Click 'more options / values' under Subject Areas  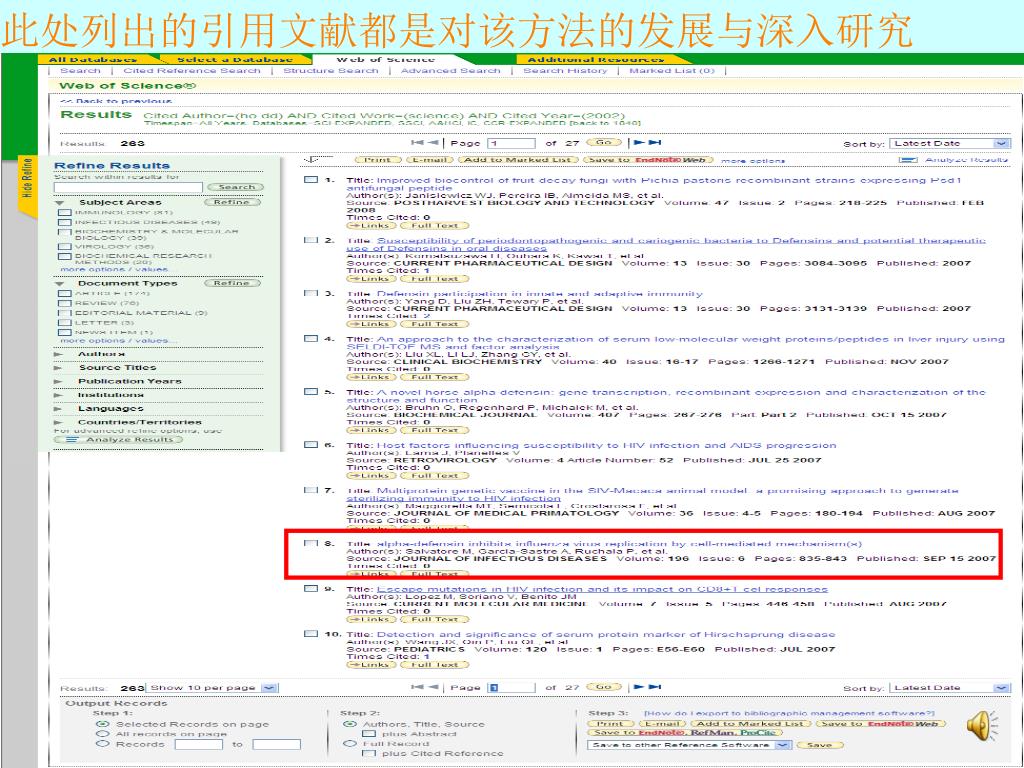(114, 269)
